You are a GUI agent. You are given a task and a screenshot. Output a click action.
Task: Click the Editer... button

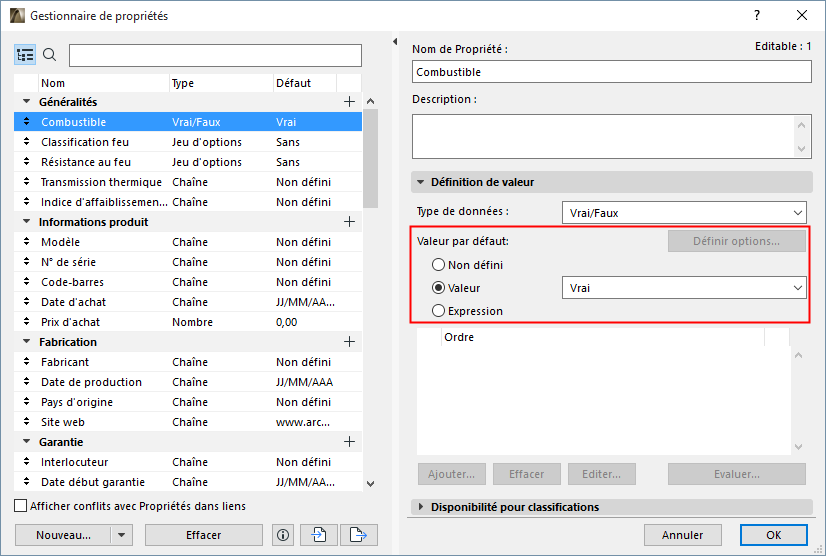tap(602, 474)
